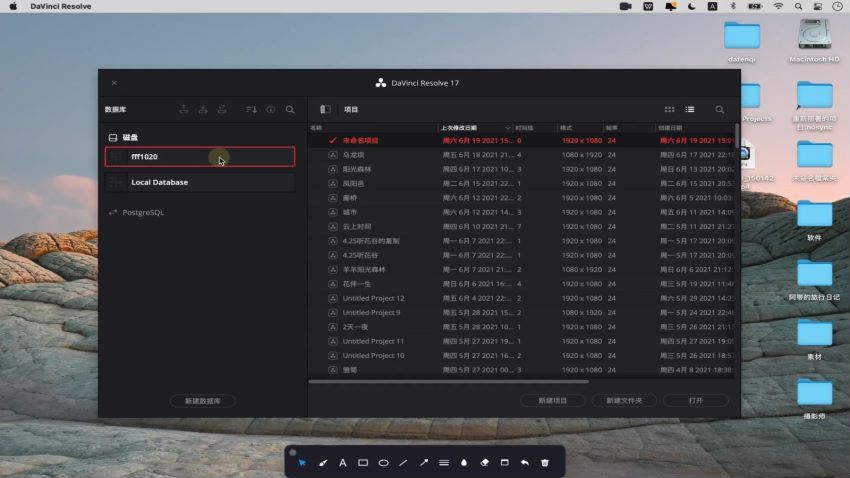
Task: Select the Local Database entry
Action: coord(200,182)
